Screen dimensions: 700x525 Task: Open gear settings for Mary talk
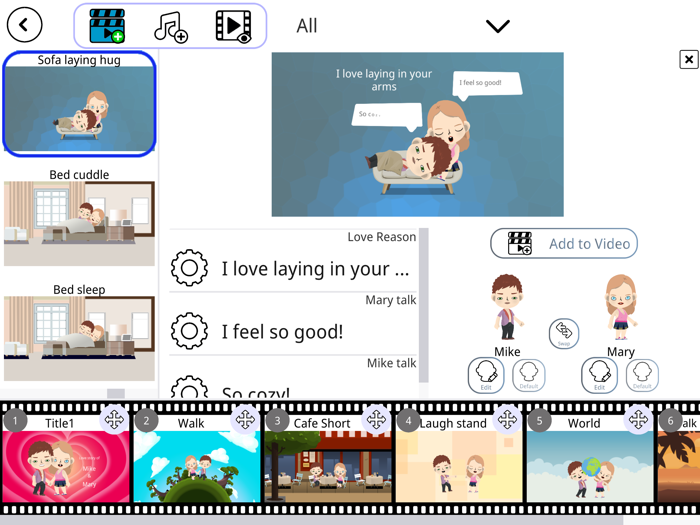189,331
